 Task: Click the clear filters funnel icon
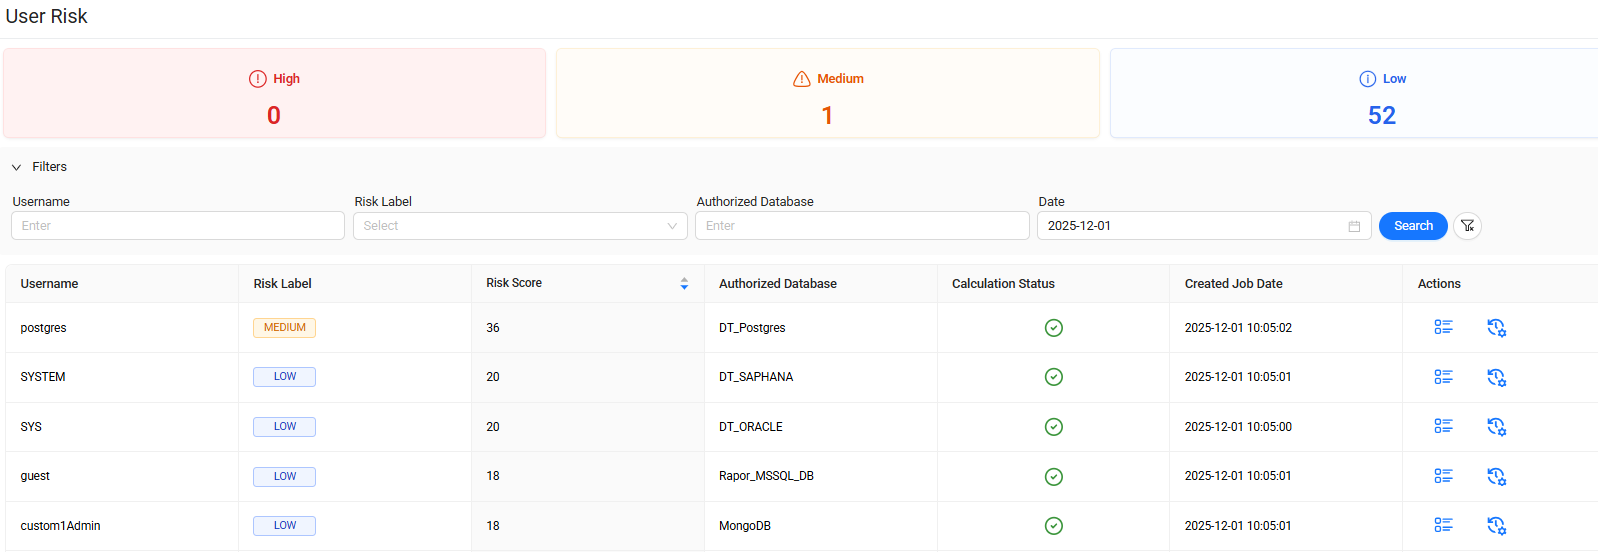pyautogui.click(x=1467, y=226)
